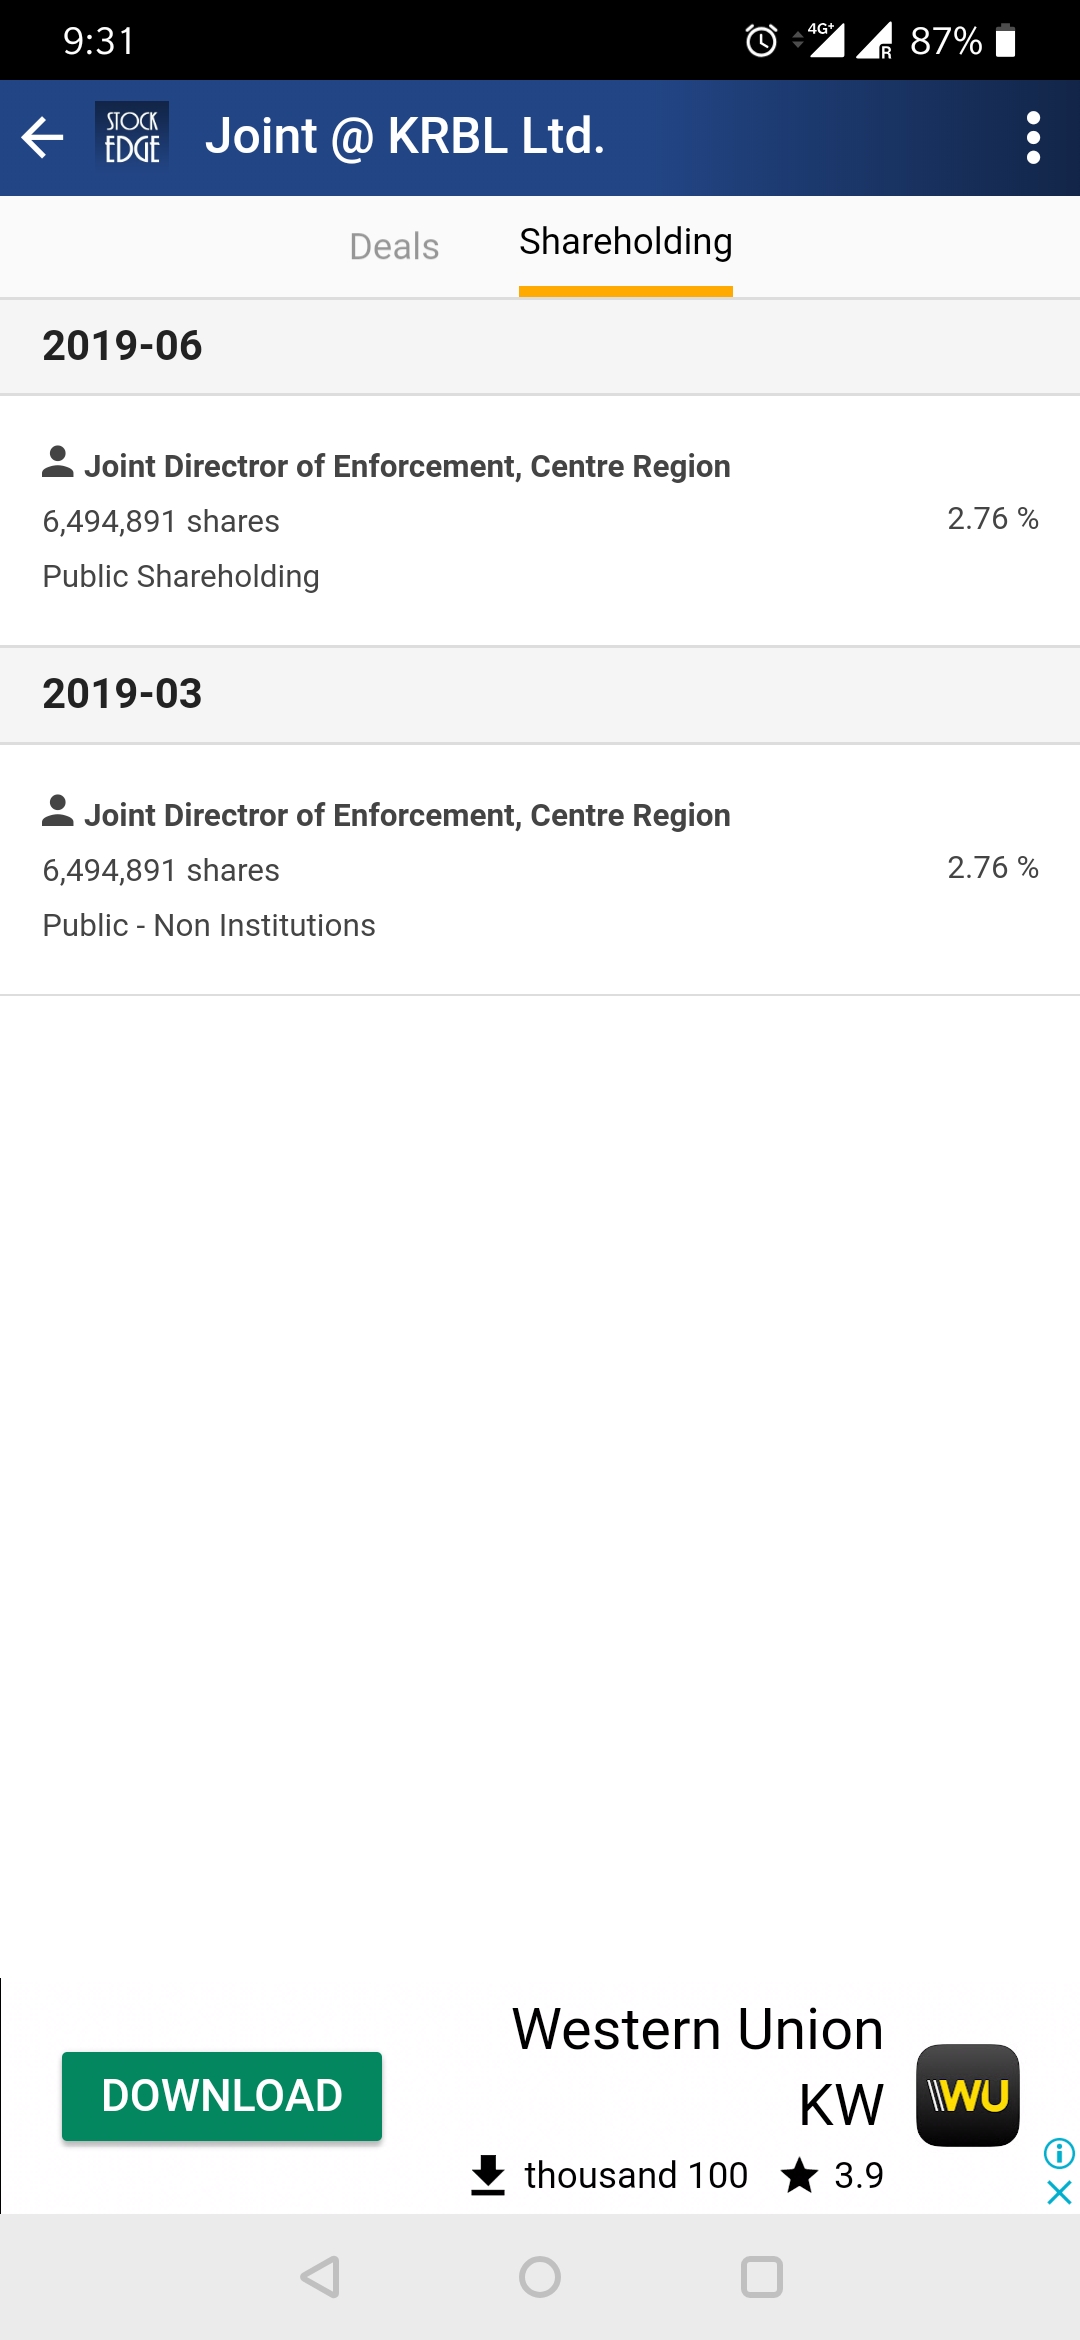Open Android recent apps button
Viewport: 1080px width, 2340px height.
click(x=761, y=2277)
